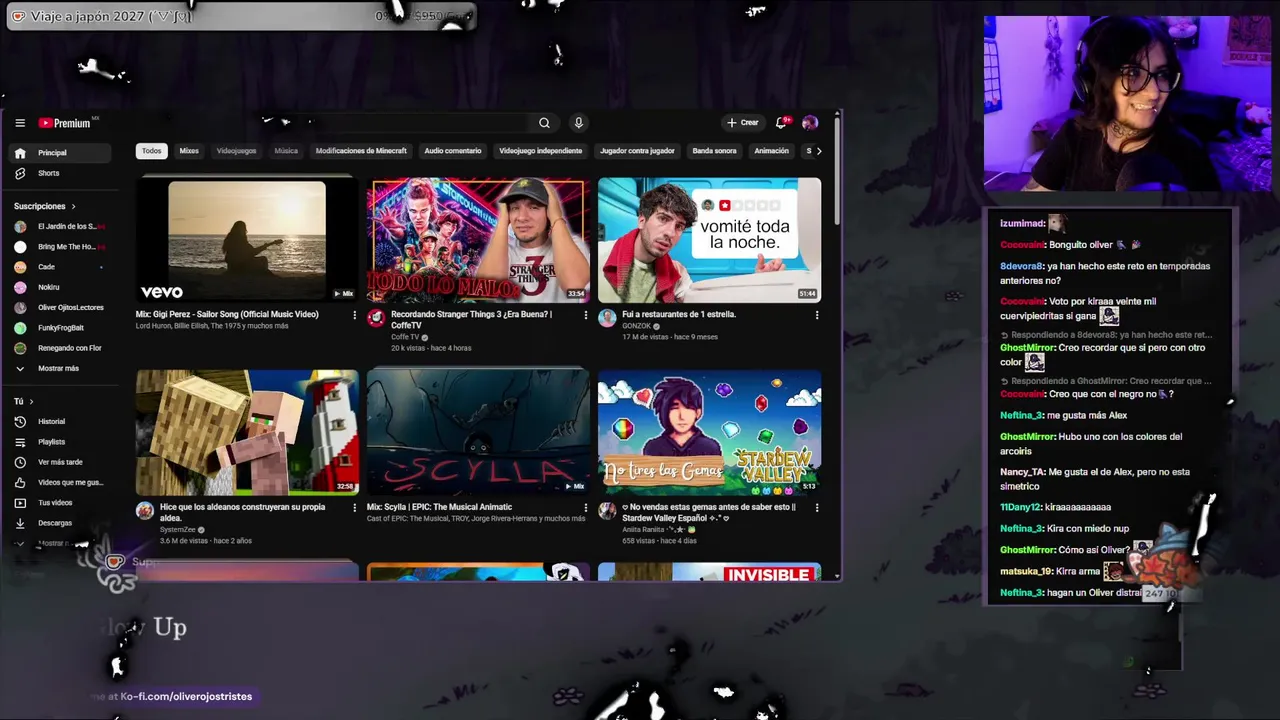Expand Mostrar más subscriptions
The width and height of the screenshot is (1280, 720).
pos(62,368)
